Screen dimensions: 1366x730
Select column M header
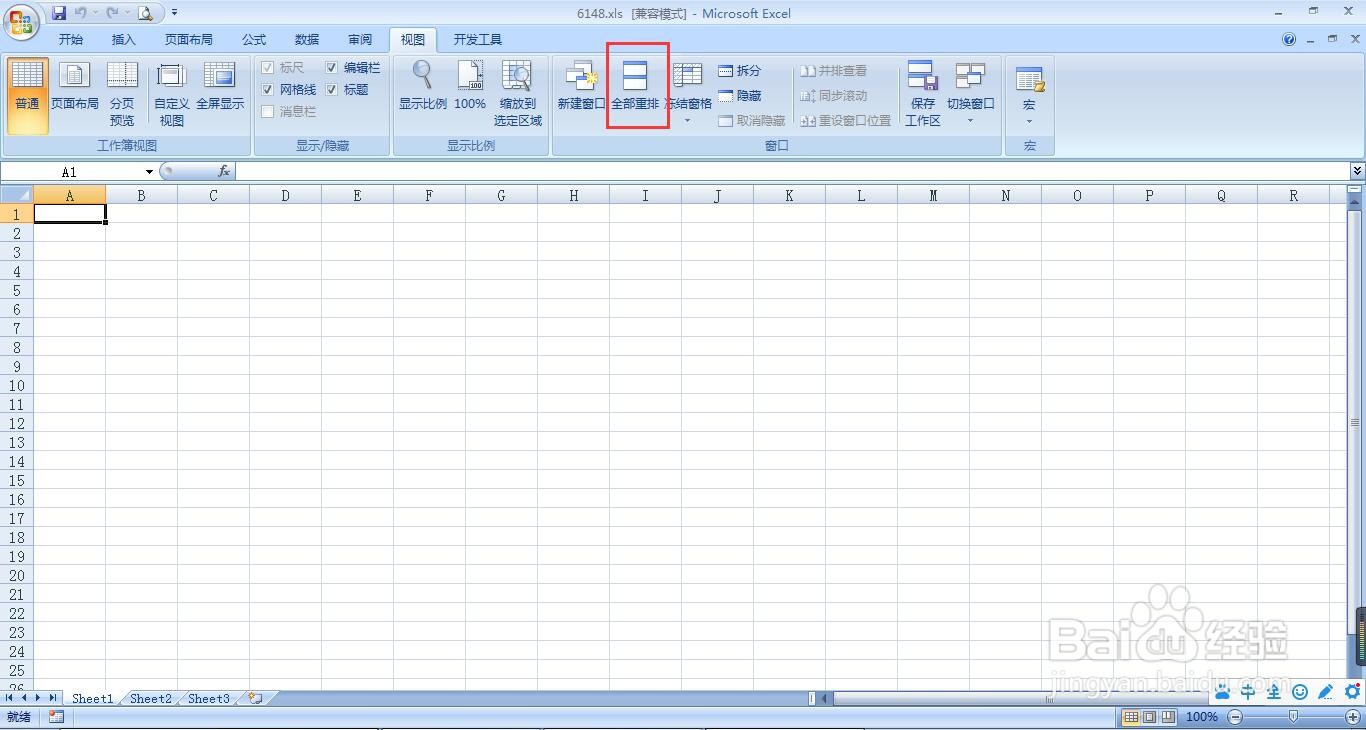tap(933, 195)
